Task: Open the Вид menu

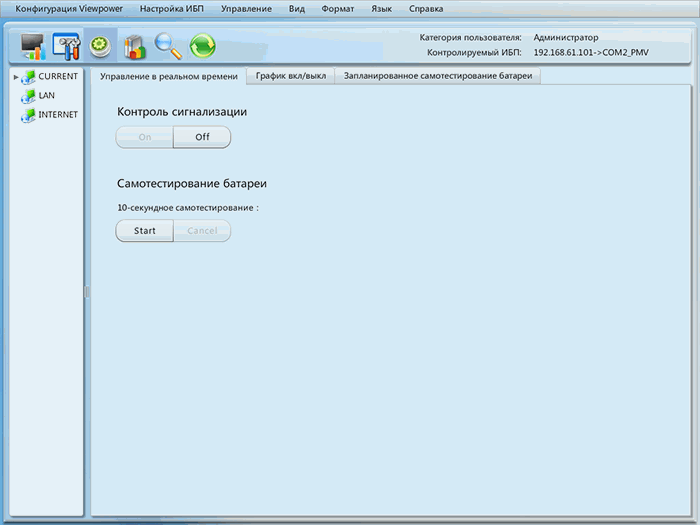Action: tap(296, 9)
